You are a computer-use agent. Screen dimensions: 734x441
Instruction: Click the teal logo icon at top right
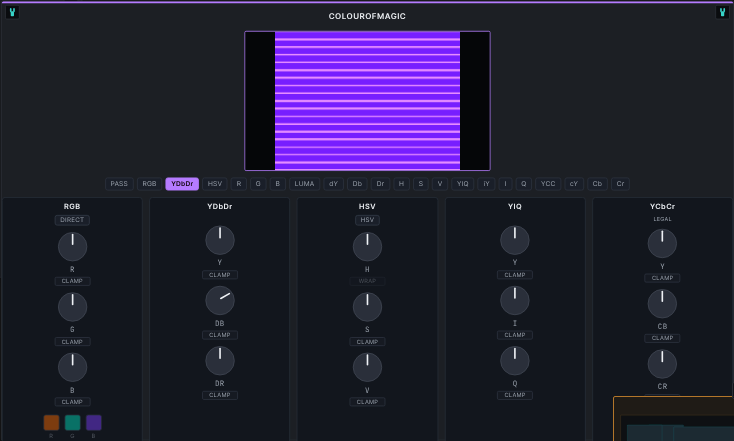pyautogui.click(x=722, y=13)
